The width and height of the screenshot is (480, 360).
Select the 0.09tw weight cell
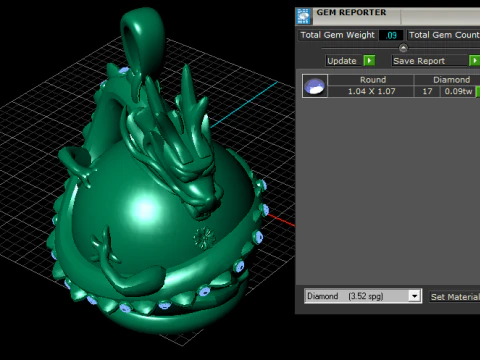(x=458, y=91)
